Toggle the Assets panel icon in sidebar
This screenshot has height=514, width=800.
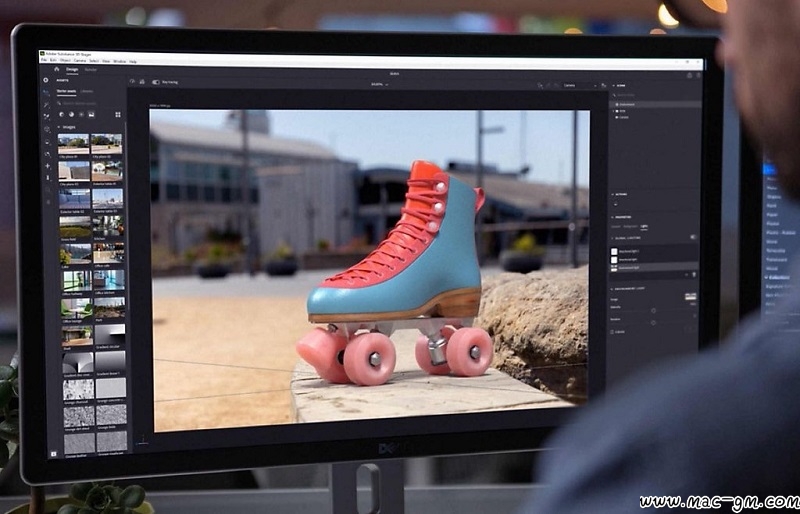click(x=46, y=80)
